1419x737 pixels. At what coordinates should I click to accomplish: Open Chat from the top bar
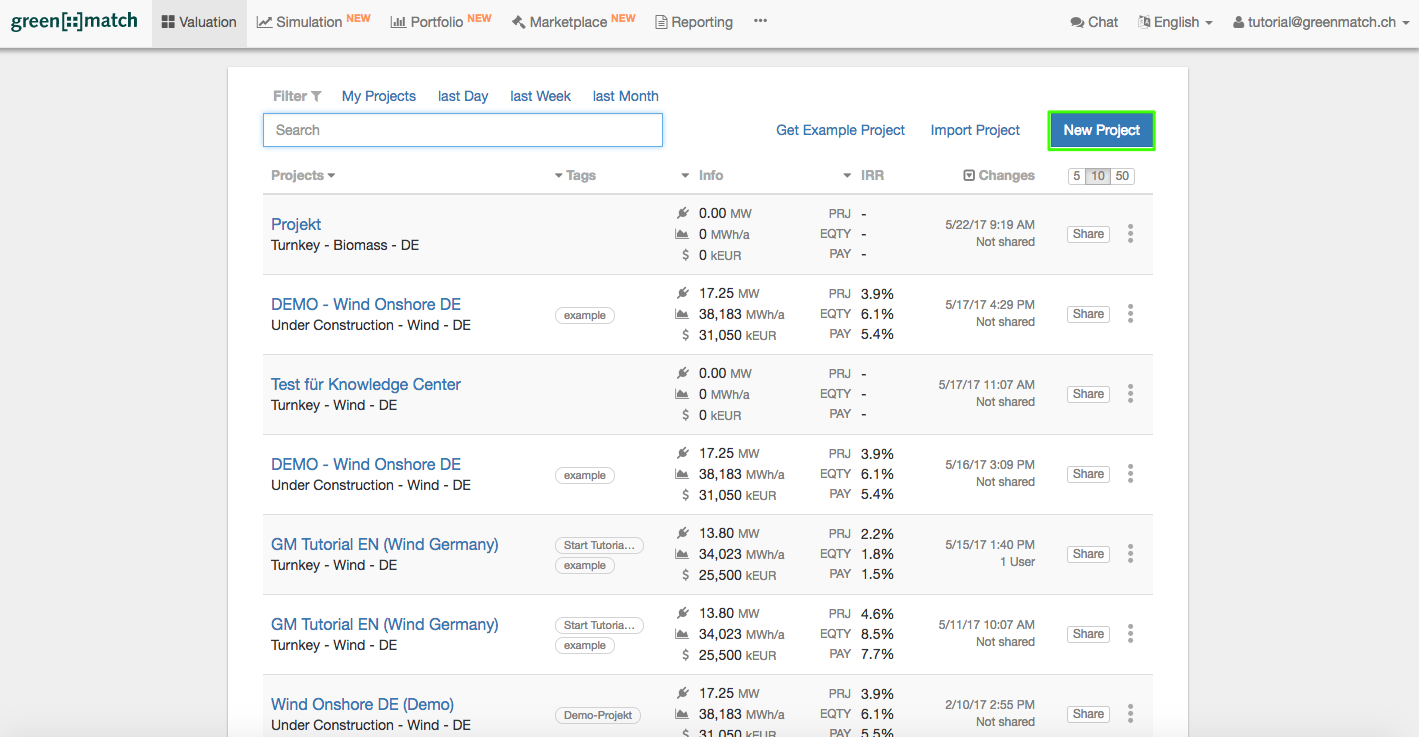click(1094, 22)
